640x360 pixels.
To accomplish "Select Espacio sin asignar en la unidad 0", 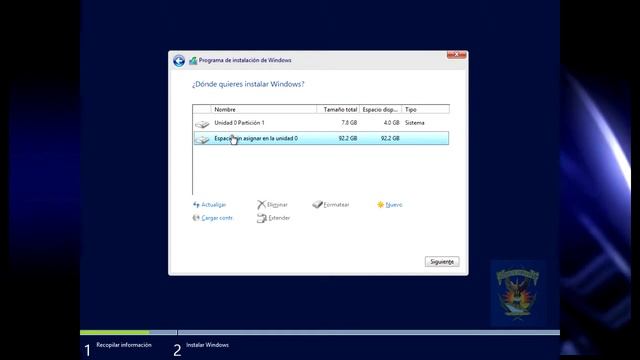I will pos(321,138).
